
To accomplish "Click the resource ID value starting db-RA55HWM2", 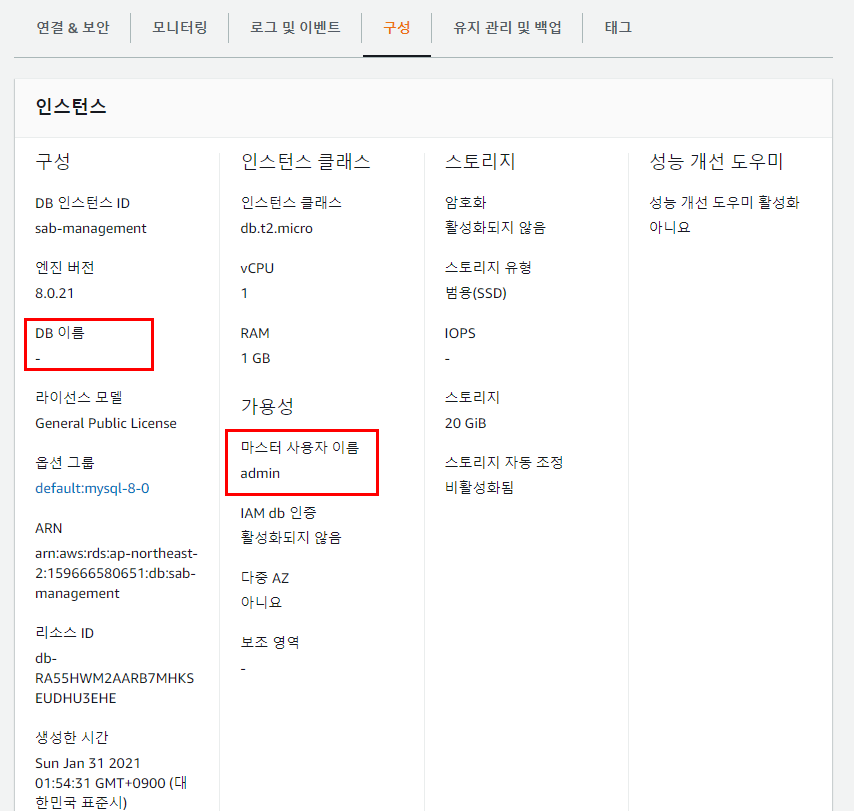I will point(114,678).
